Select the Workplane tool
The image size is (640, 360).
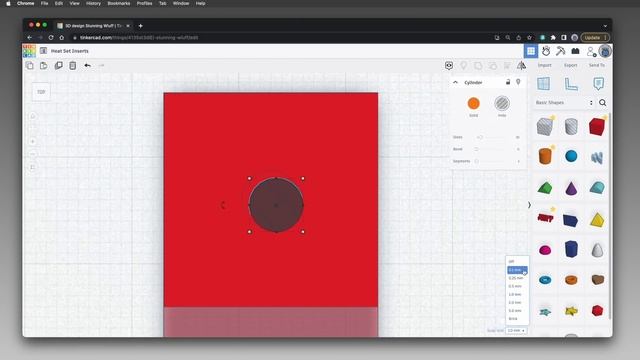pos(544,84)
